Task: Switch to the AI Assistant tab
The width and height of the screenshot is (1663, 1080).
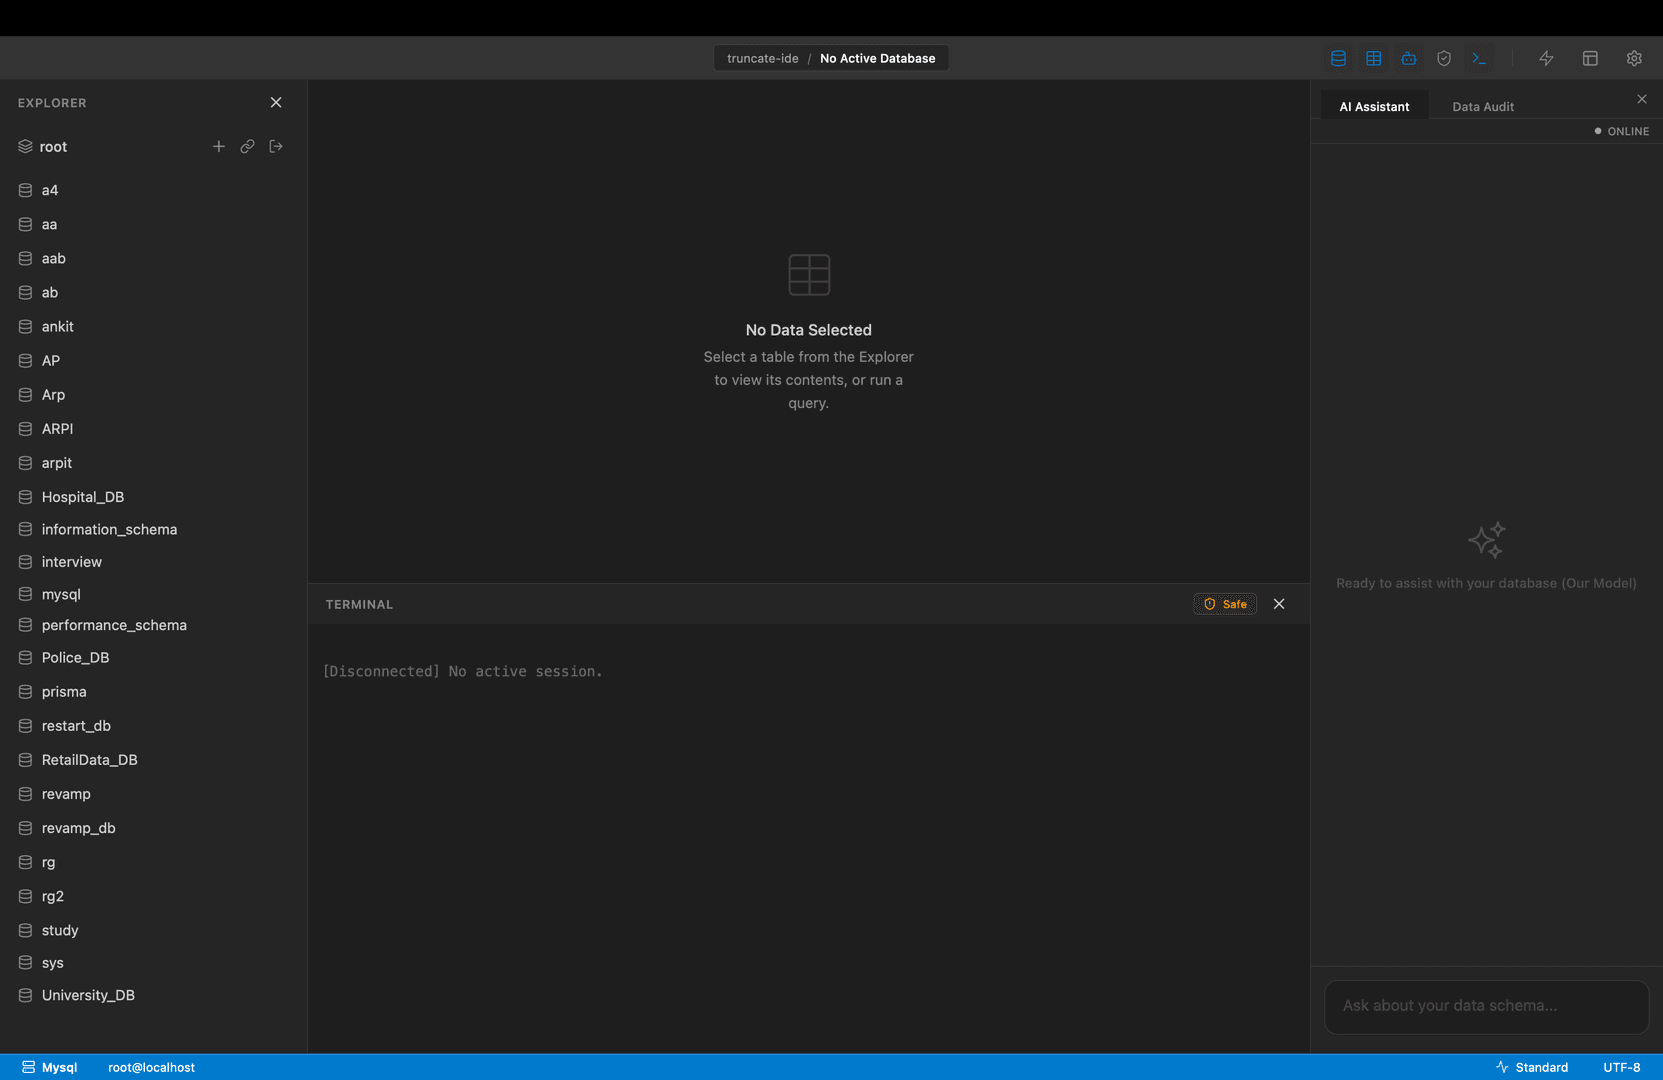Action: 1374,106
